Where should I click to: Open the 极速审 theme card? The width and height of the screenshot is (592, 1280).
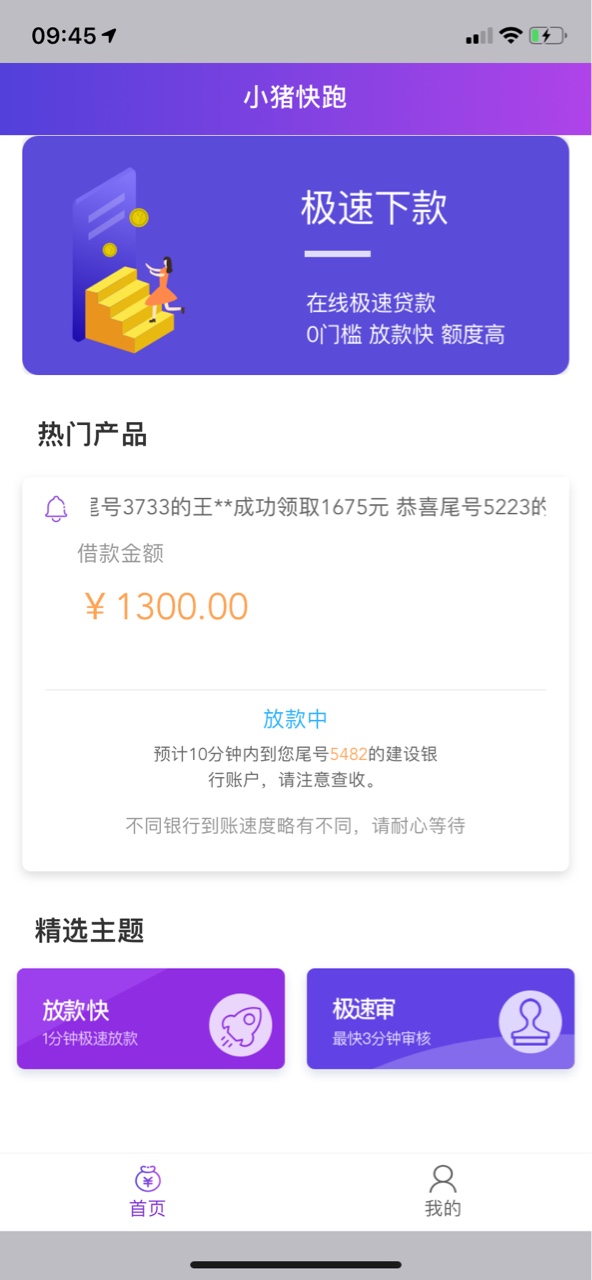click(441, 1018)
